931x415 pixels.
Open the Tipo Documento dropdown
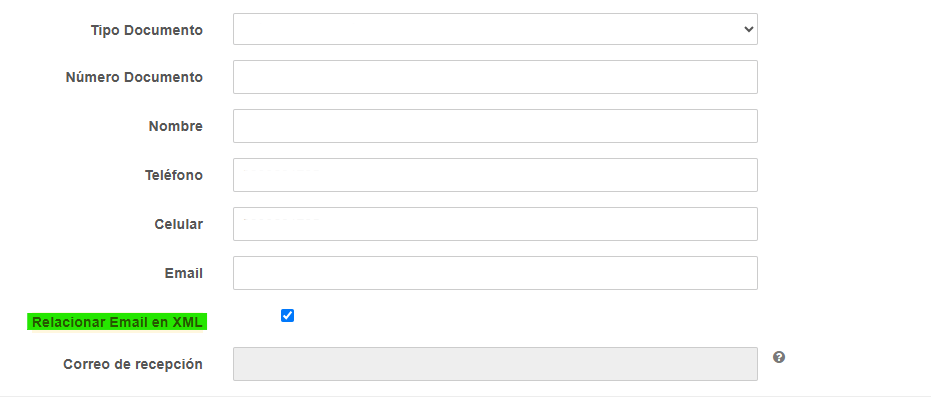point(495,29)
